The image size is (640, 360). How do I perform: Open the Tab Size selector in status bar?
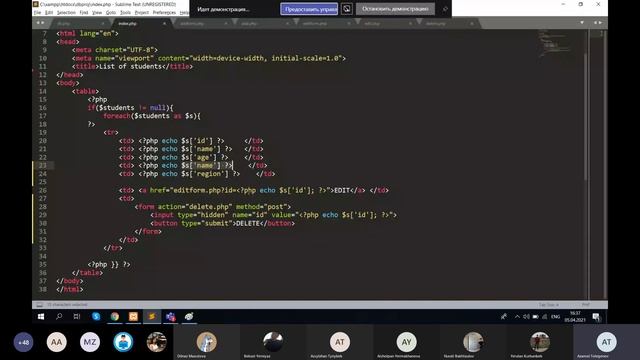[548, 304]
